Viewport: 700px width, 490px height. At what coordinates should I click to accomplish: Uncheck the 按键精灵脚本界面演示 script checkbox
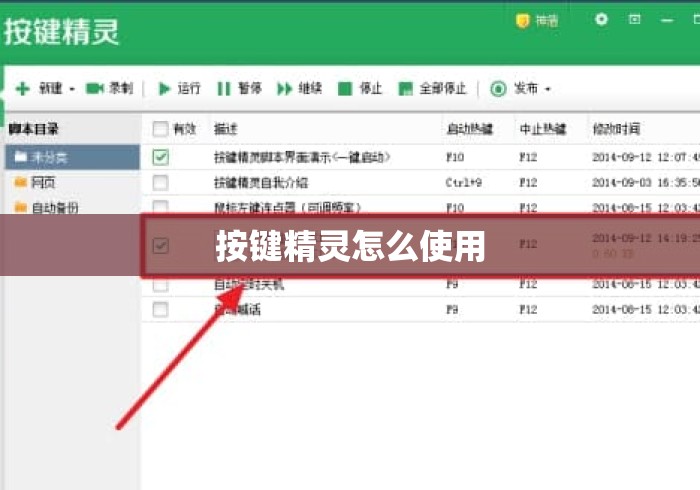[x=160, y=157]
